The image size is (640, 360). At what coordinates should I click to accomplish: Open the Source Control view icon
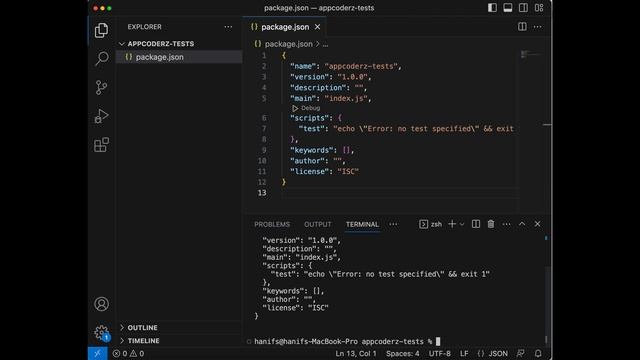[101, 87]
